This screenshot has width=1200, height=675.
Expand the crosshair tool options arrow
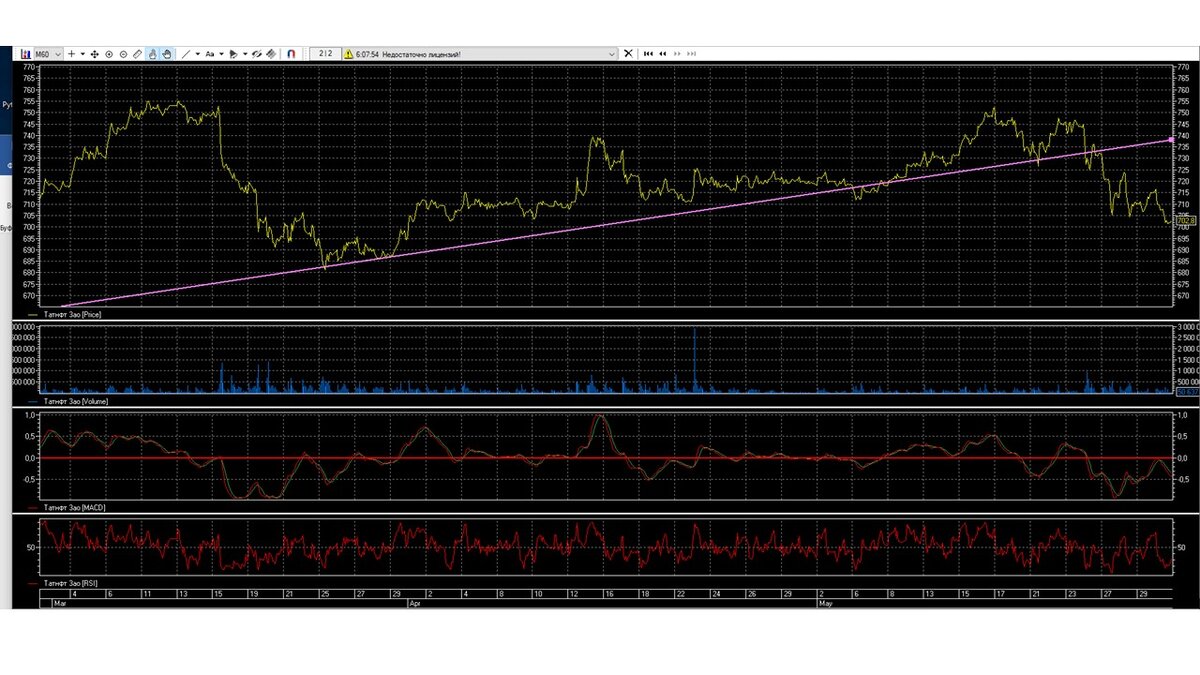(x=83, y=54)
